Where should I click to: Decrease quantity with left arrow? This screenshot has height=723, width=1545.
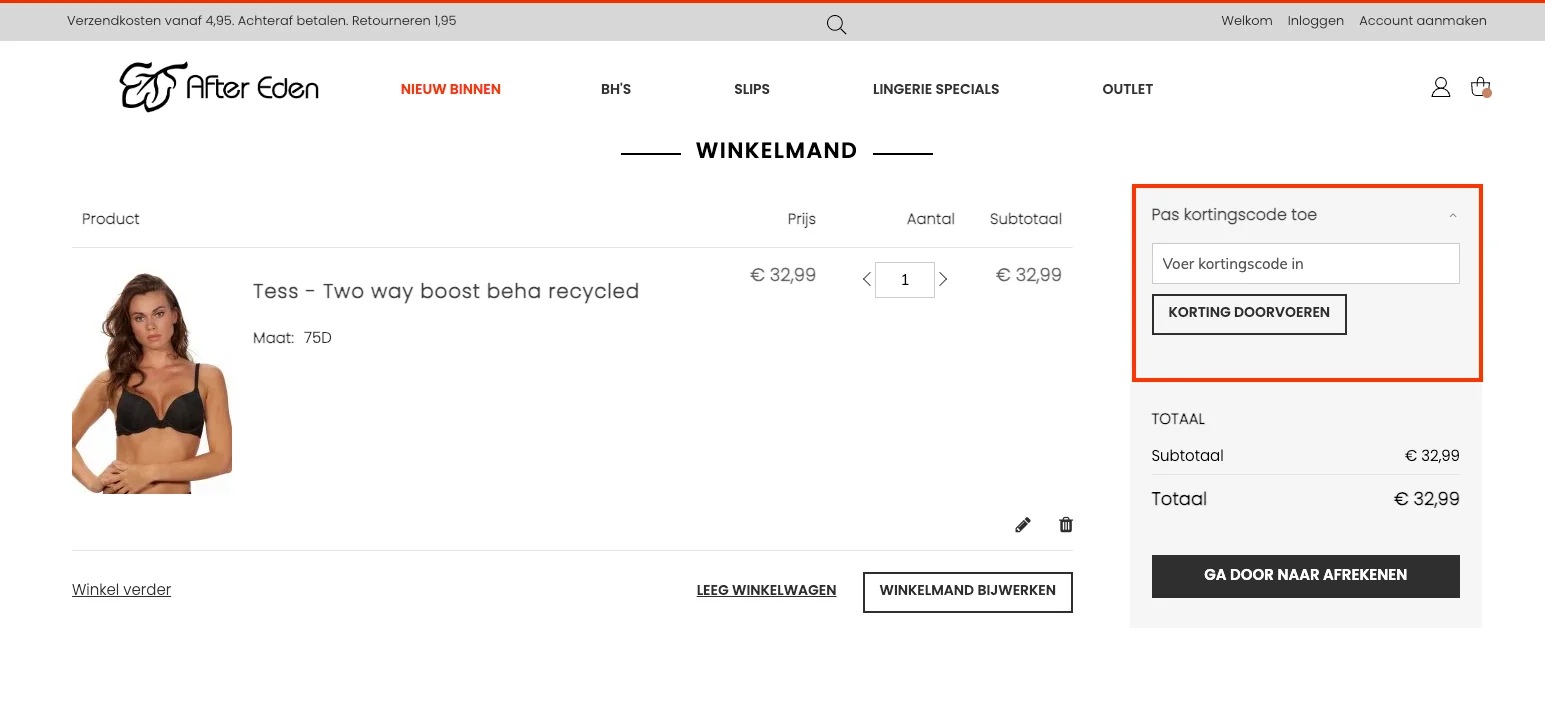(866, 280)
